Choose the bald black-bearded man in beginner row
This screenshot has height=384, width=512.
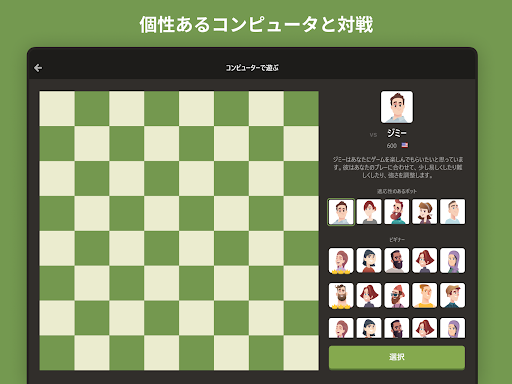(397, 260)
